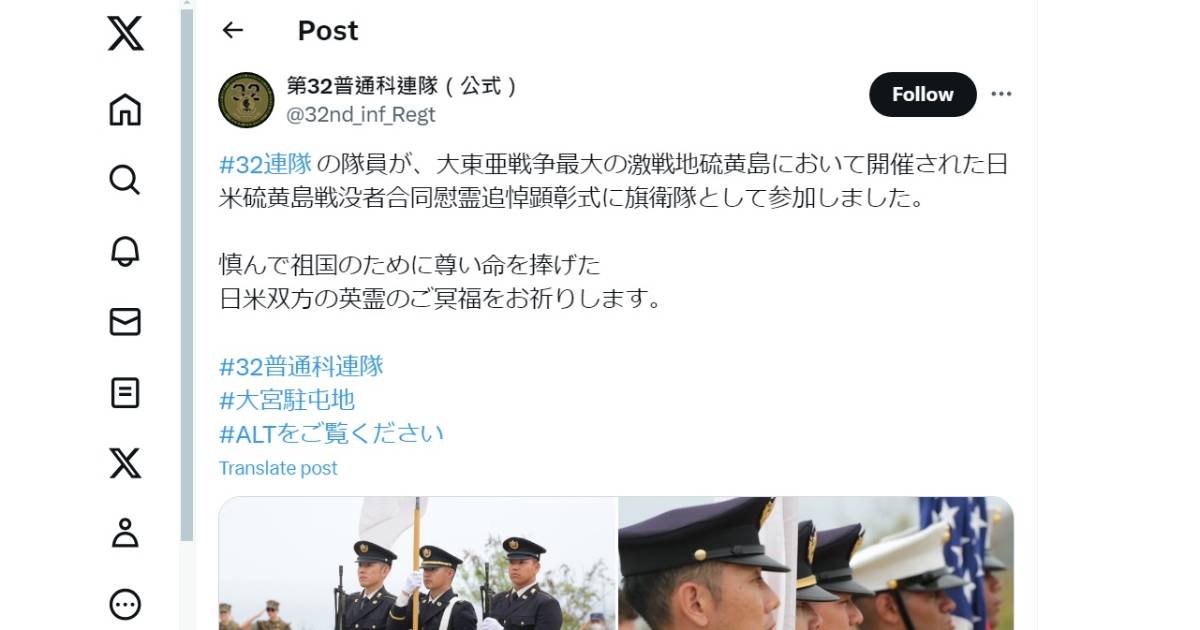View the account's round profile avatar
Image resolution: width=1200 pixels, height=630 pixels.
pos(246,100)
